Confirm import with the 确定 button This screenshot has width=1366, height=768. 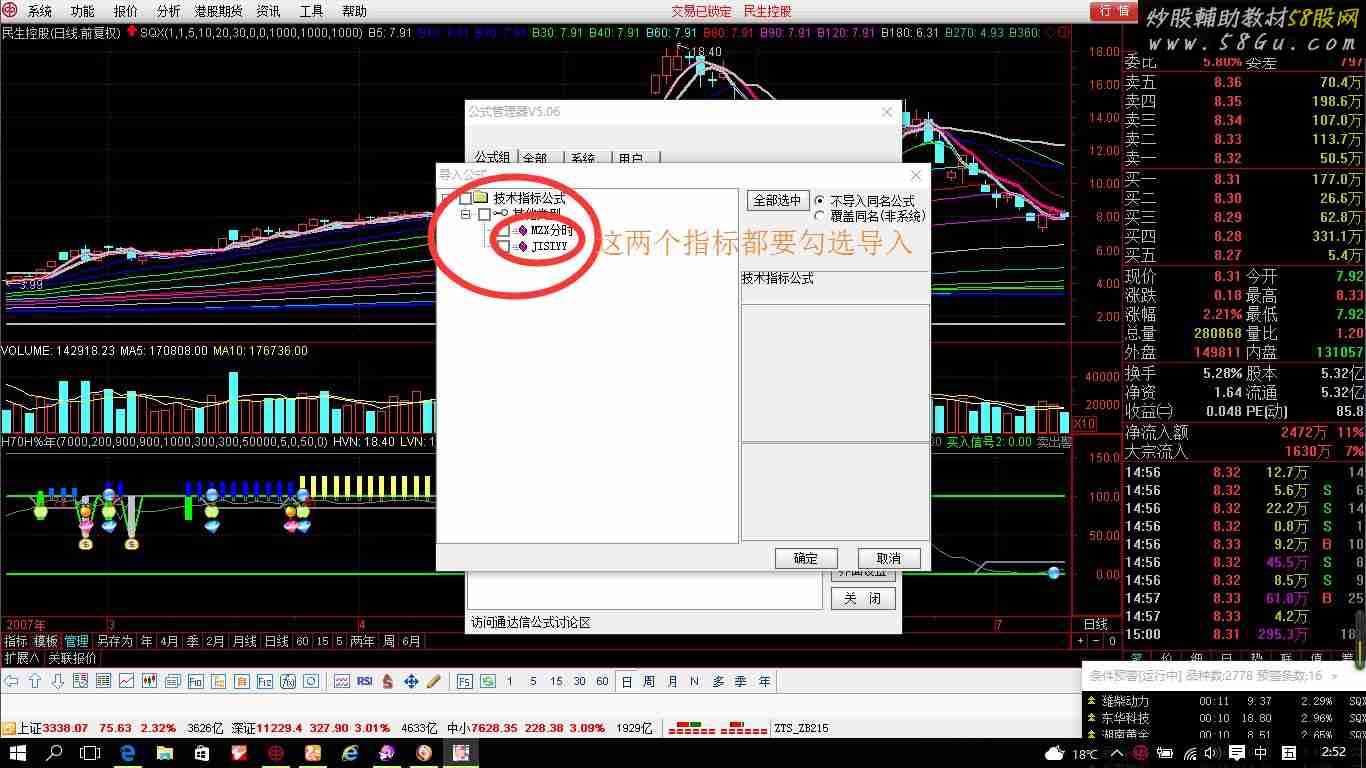[806, 558]
